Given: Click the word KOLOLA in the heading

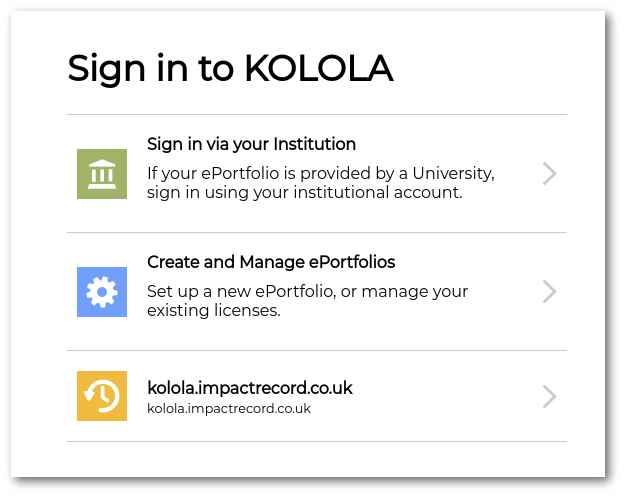Looking at the screenshot, I should point(319,68).
